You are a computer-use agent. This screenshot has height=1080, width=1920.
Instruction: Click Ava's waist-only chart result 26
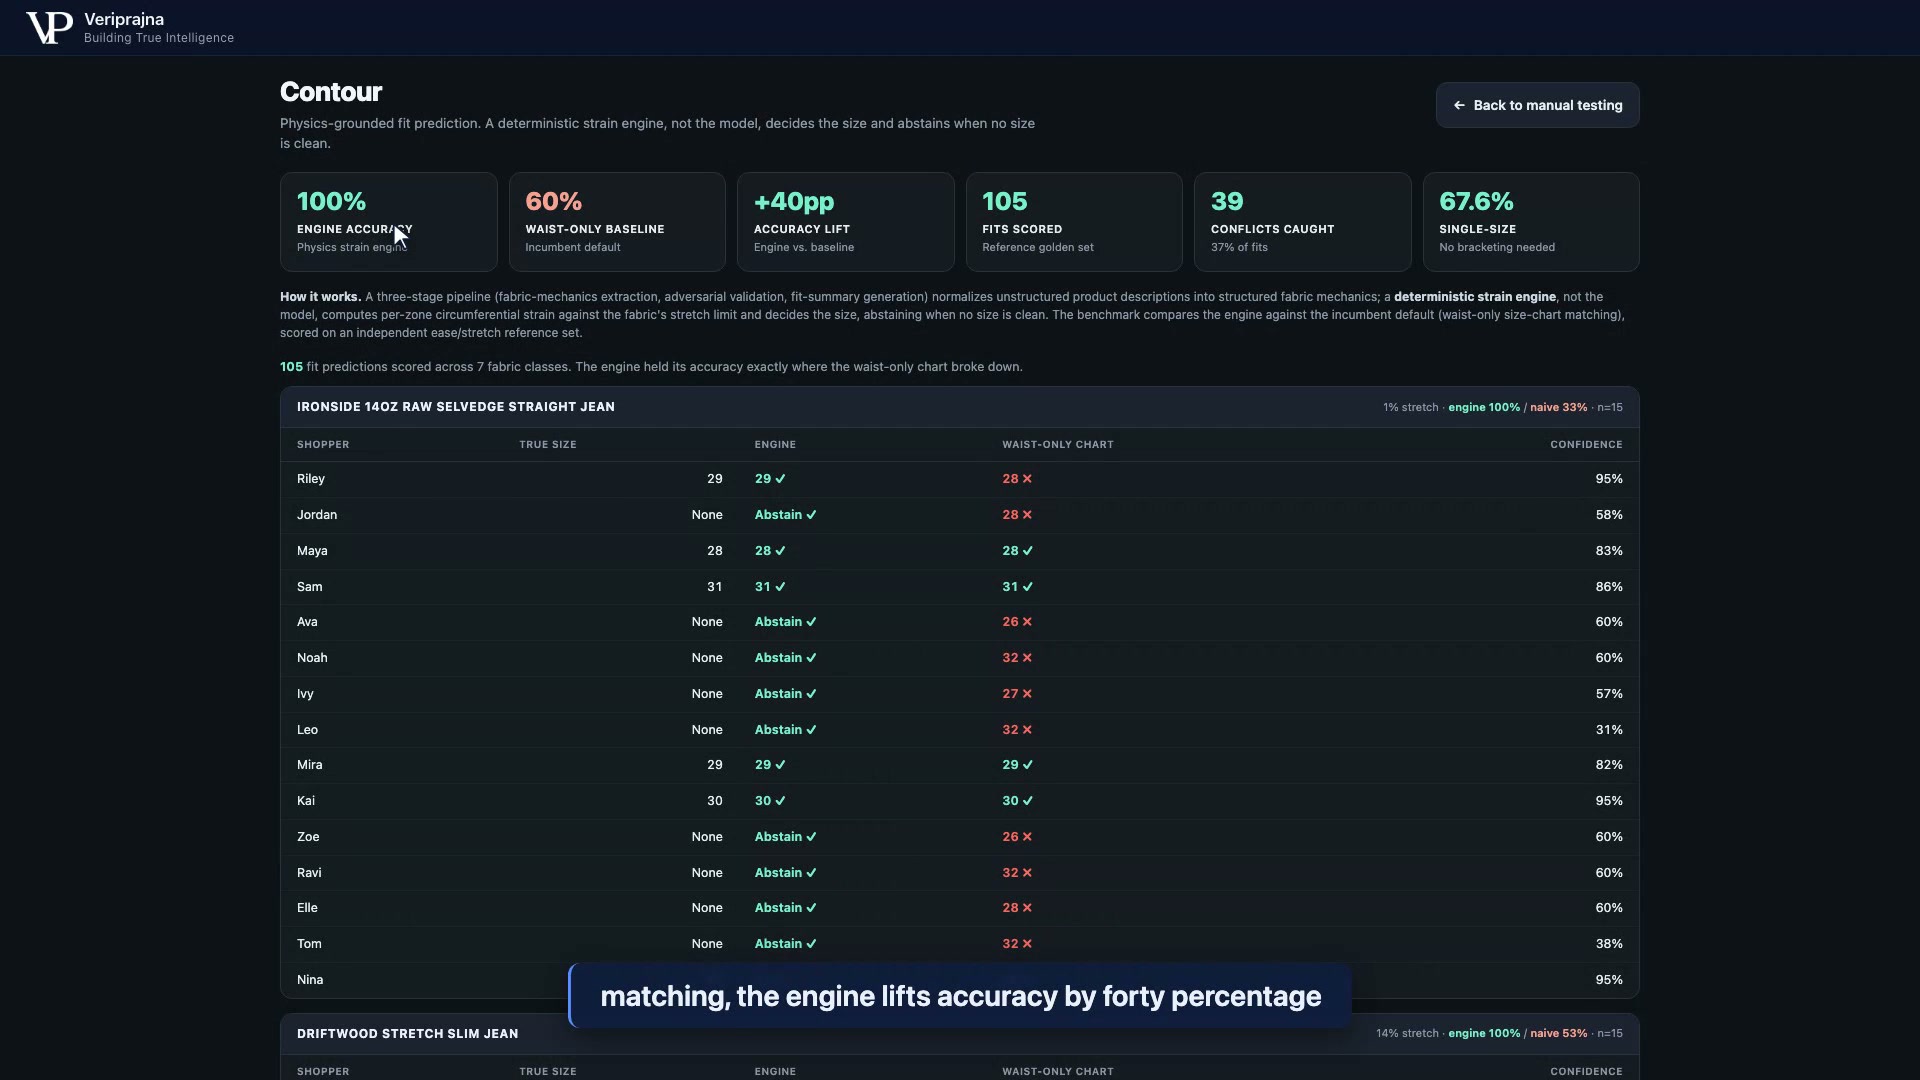[1017, 622]
